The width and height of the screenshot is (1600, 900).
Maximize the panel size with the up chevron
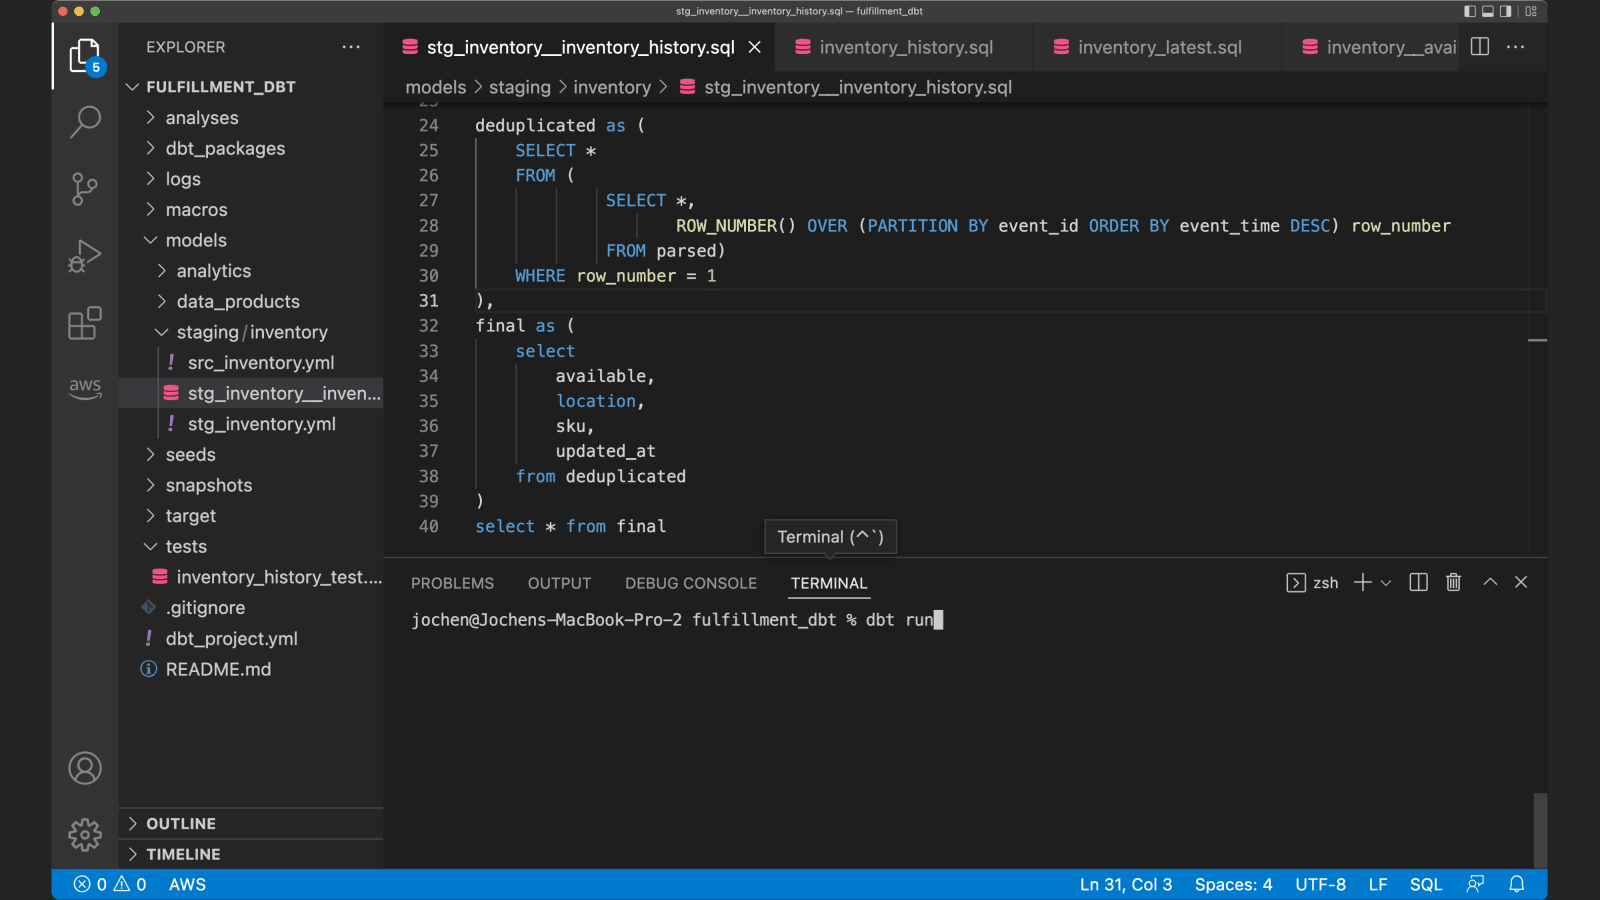point(1490,582)
